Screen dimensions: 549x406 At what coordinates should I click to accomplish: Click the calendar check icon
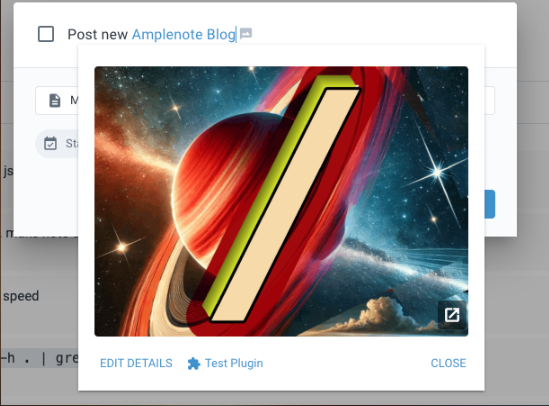(x=50, y=143)
